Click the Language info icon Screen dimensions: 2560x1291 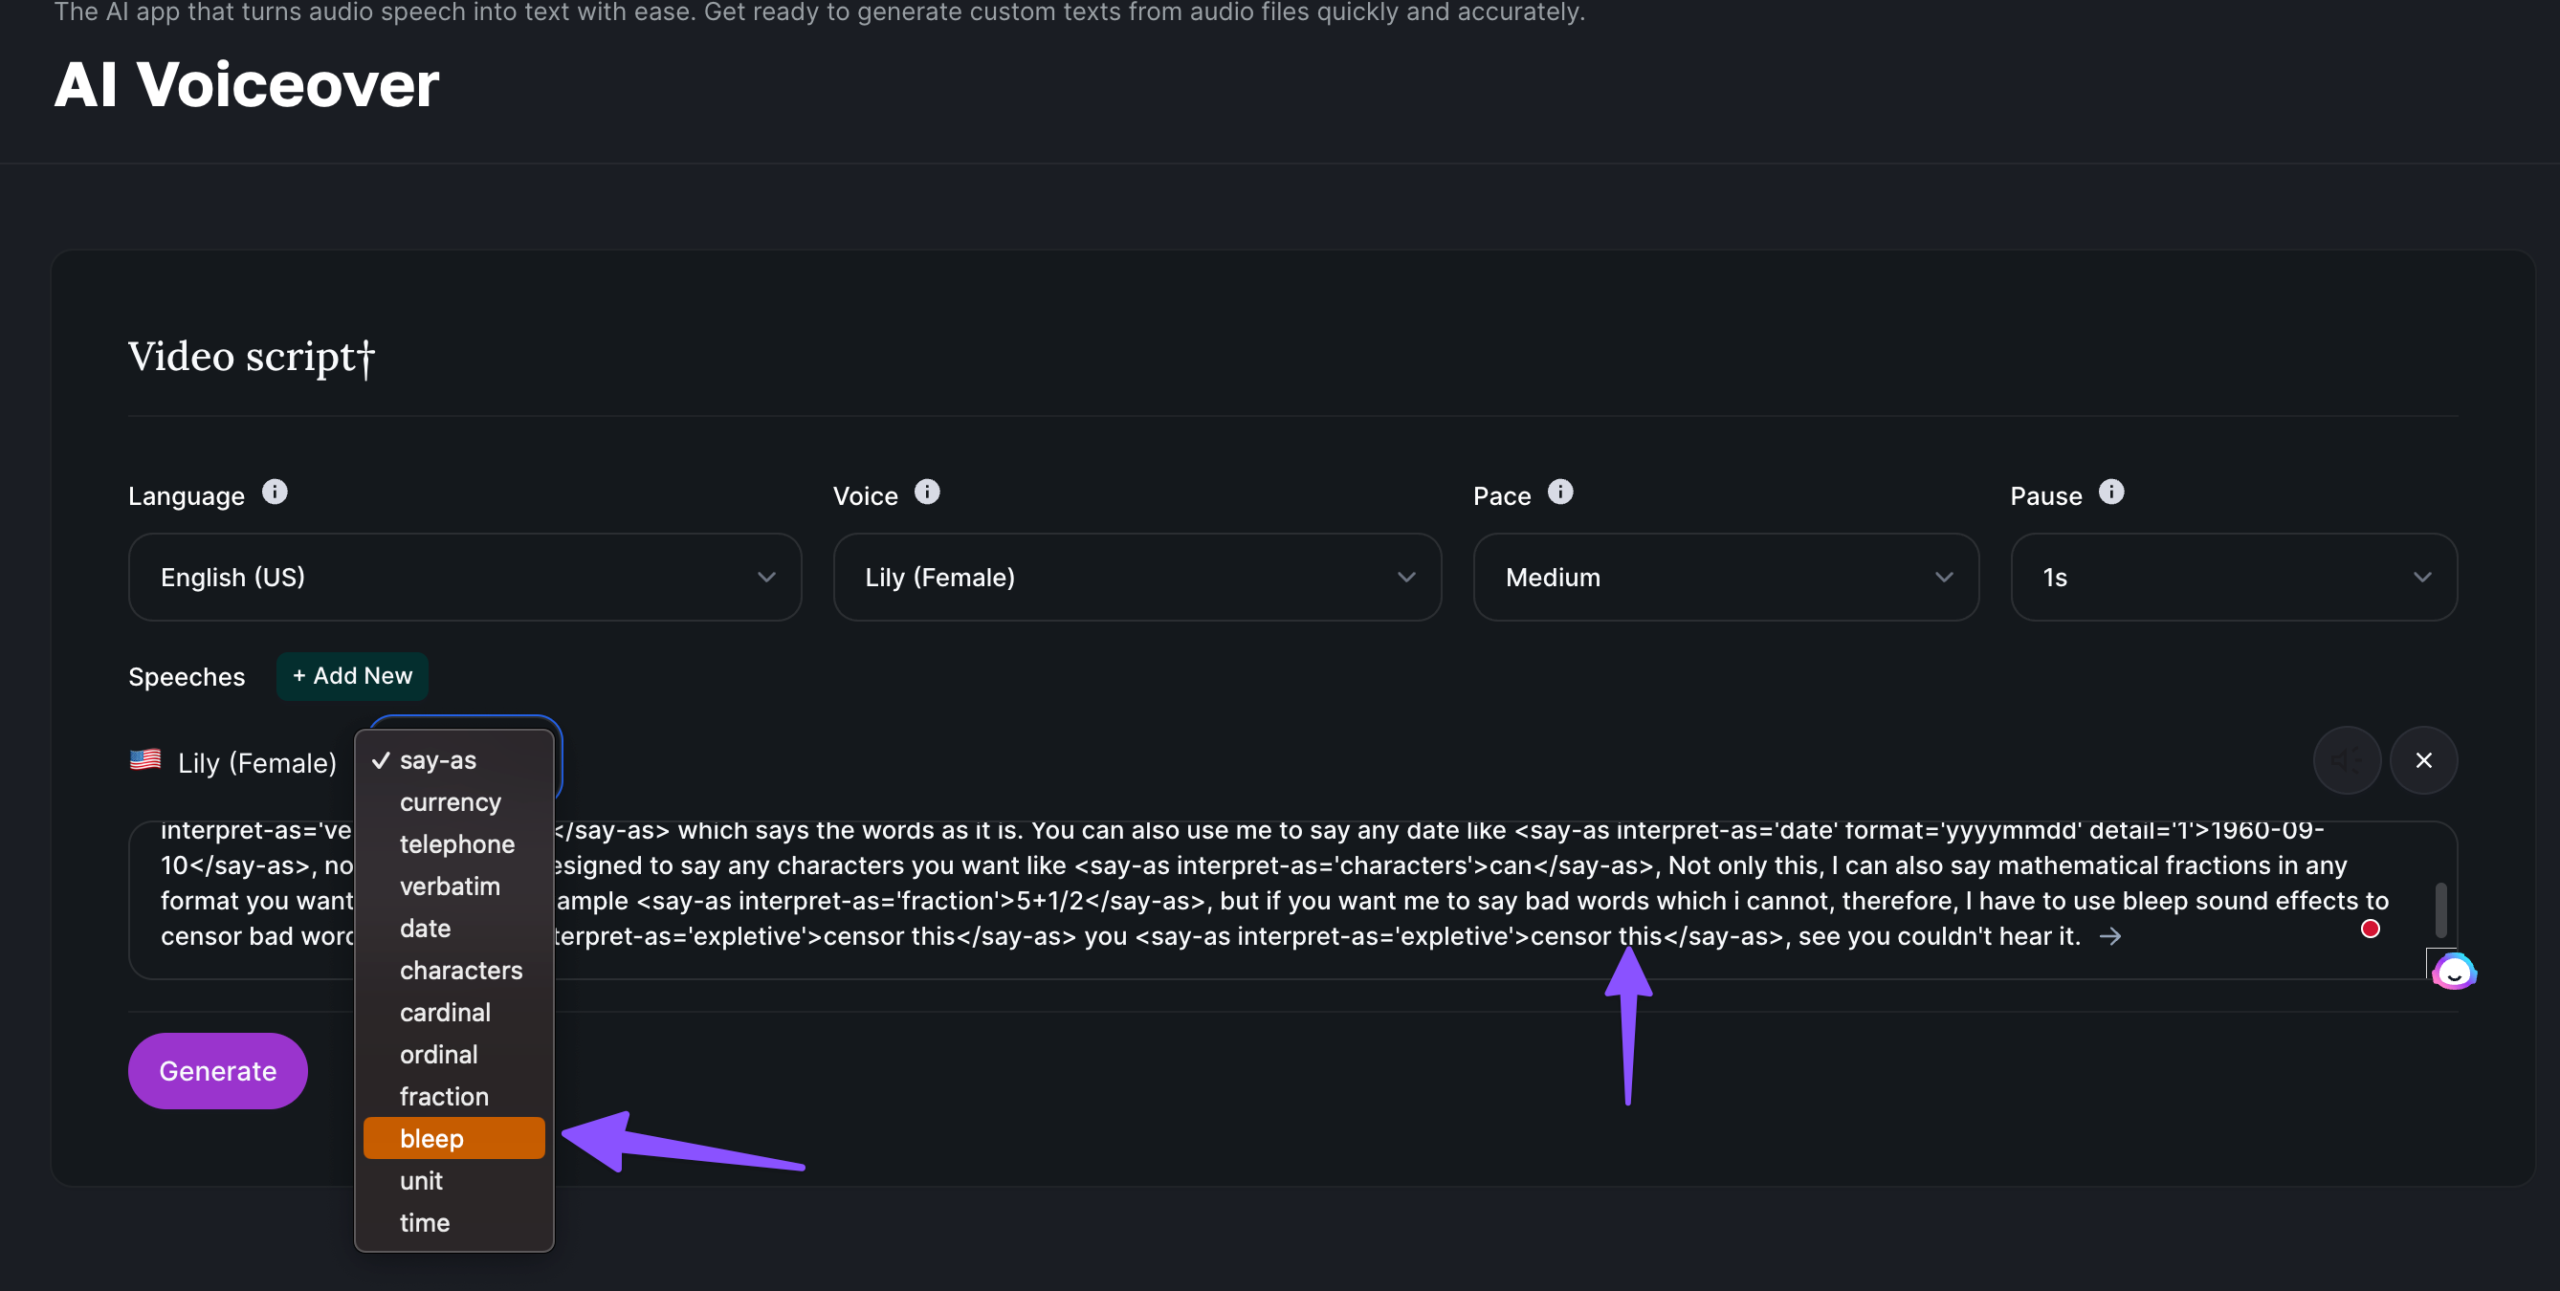[x=274, y=492]
